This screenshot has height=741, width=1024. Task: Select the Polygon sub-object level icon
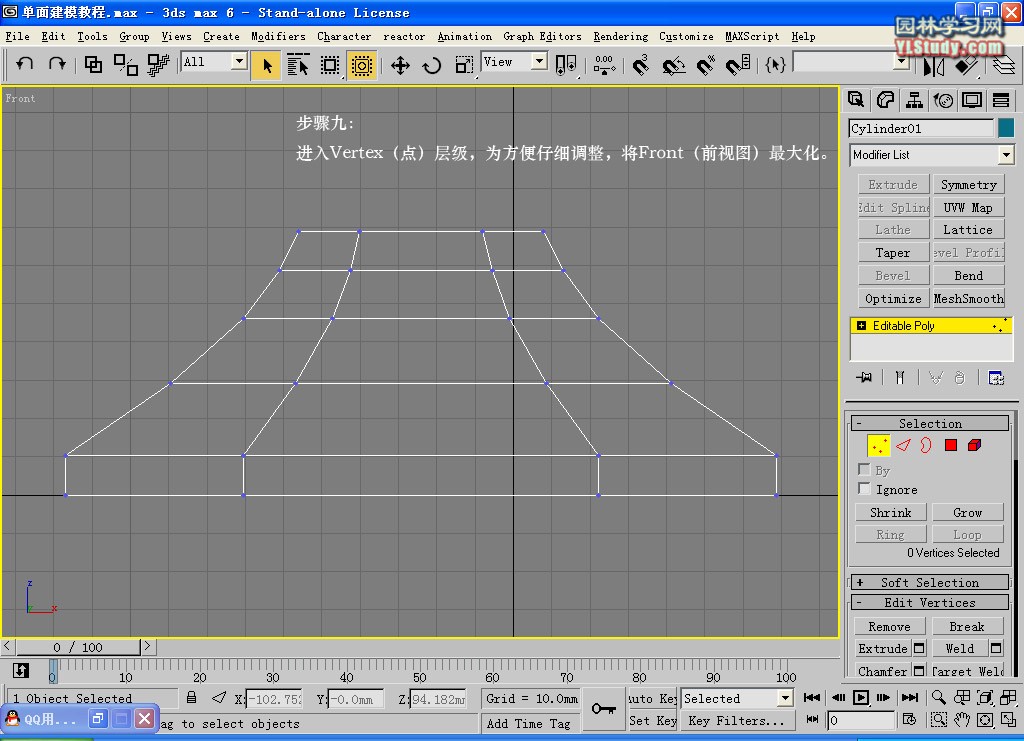coord(951,445)
